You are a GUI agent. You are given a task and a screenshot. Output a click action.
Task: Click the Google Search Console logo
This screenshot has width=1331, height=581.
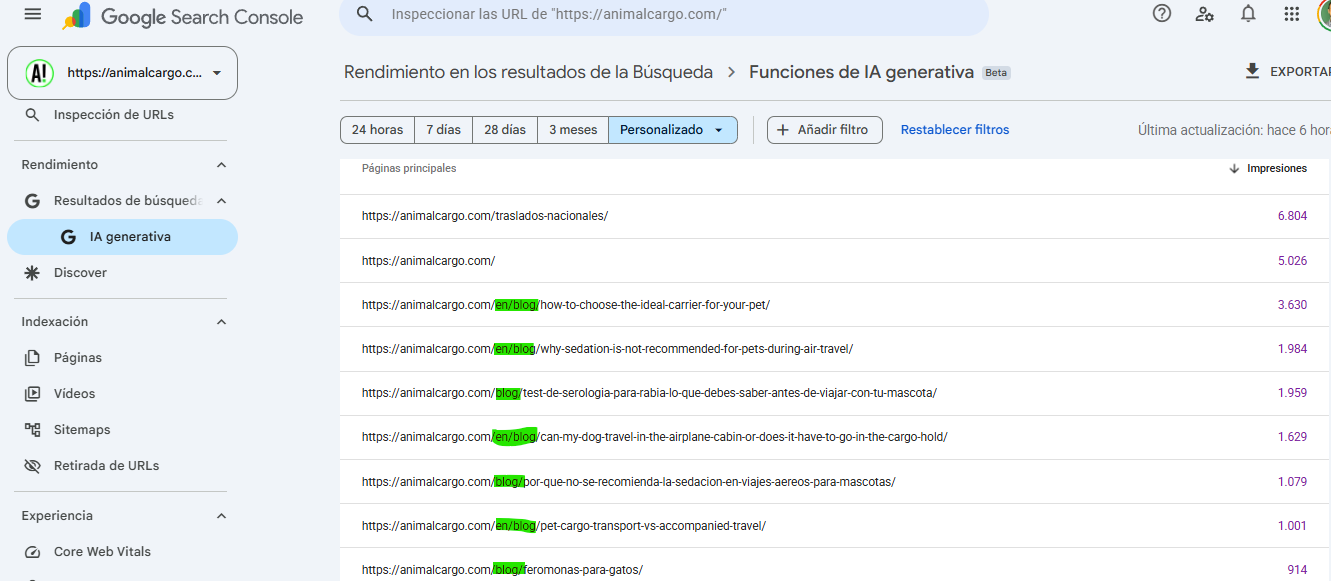(182, 16)
